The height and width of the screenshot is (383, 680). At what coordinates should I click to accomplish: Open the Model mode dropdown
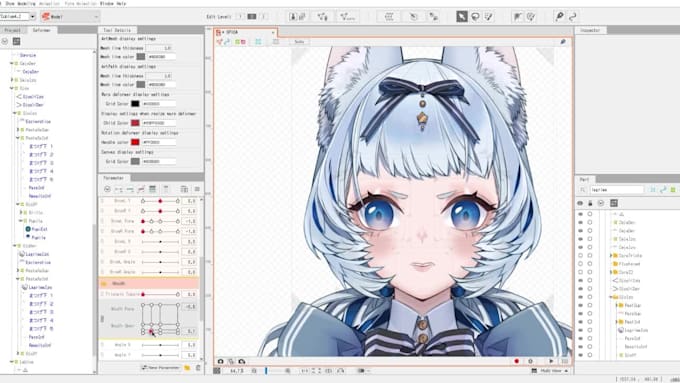(70, 16)
